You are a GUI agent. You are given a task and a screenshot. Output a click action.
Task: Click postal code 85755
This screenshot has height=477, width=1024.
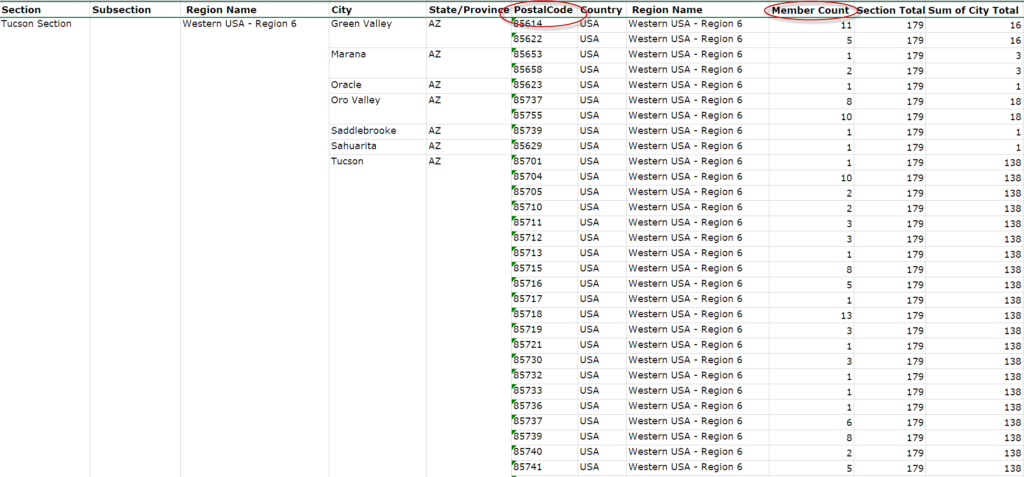pyautogui.click(x=528, y=116)
